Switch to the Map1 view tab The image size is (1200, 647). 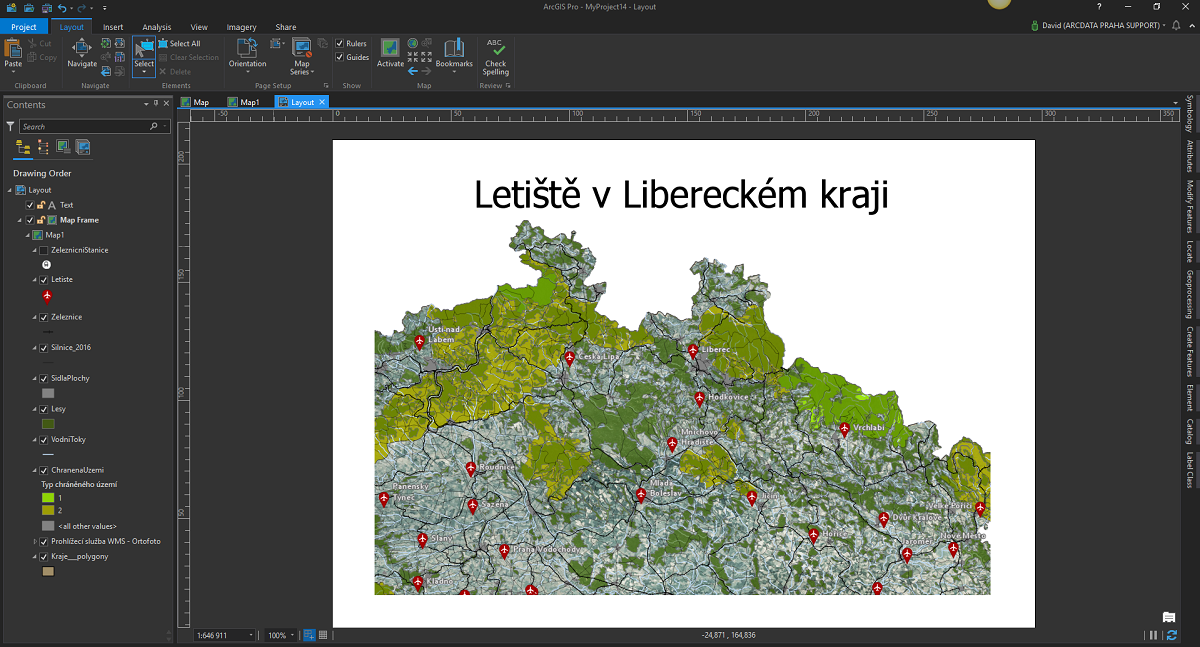pyautogui.click(x=243, y=102)
